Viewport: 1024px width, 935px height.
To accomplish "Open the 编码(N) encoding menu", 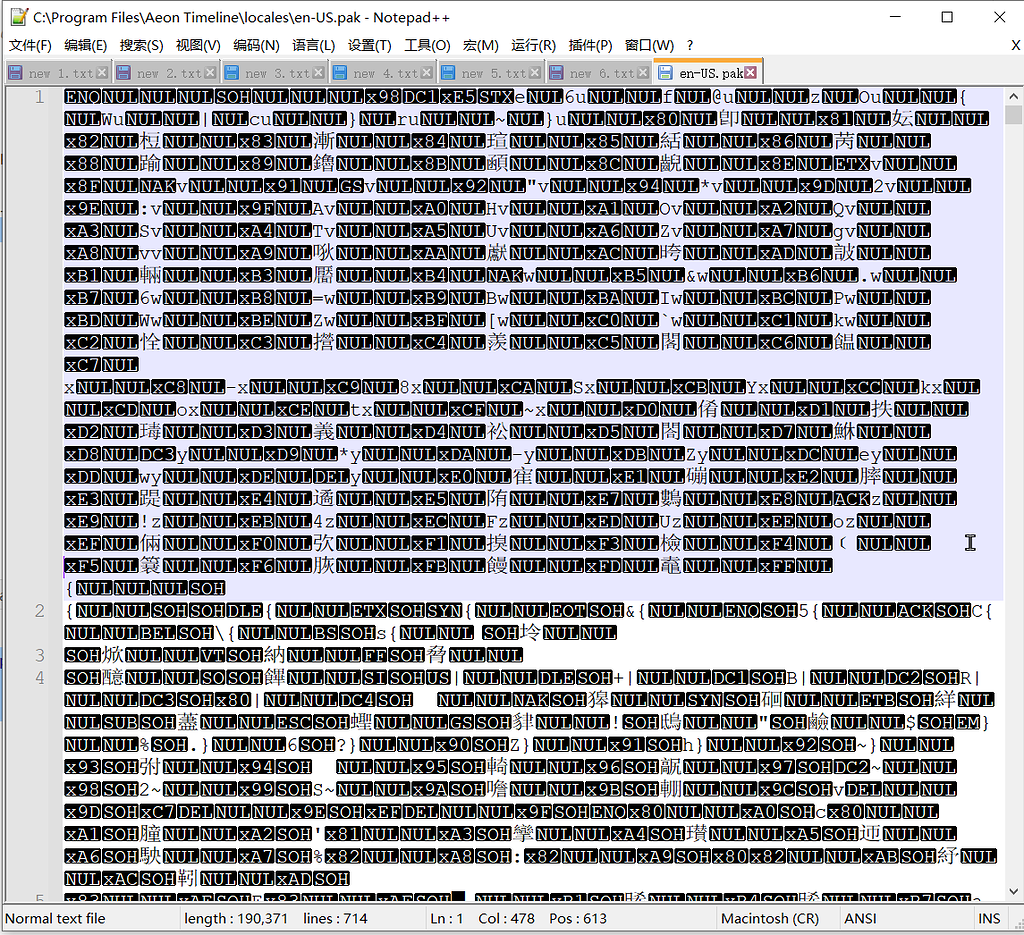I will pos(256,45).
